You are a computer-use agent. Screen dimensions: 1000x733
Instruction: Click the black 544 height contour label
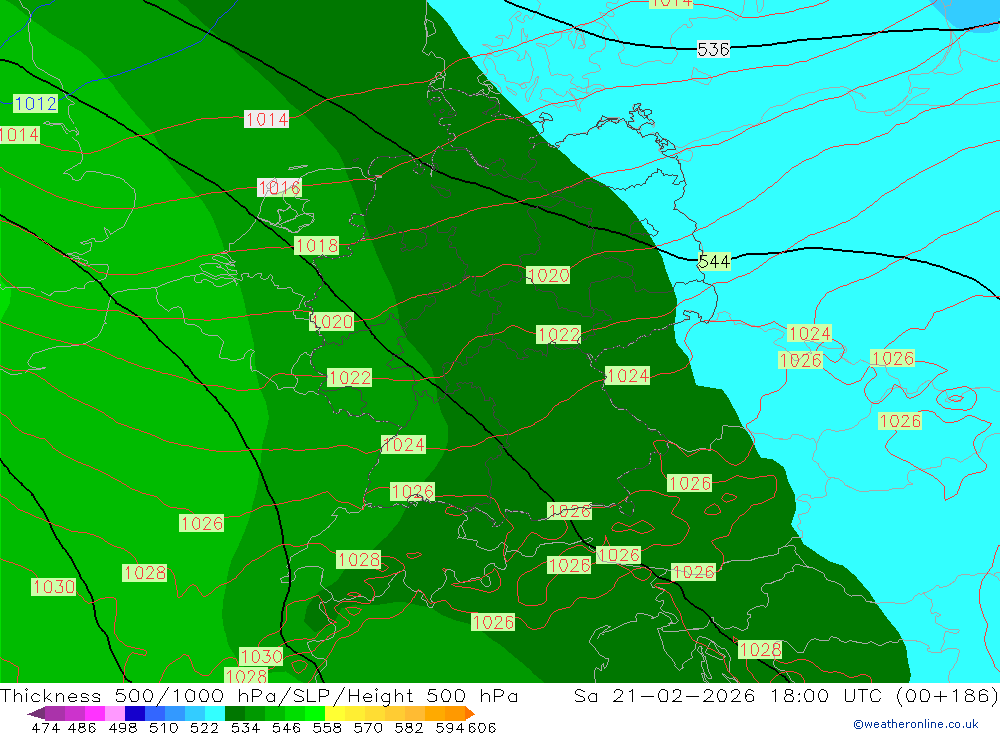(x=714, y=262)
